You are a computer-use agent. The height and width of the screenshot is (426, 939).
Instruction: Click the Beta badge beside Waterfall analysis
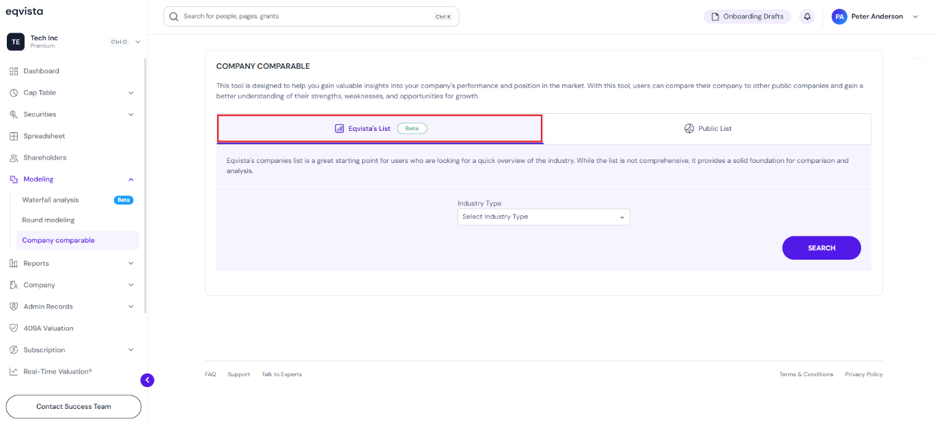(x=124, y=200)
